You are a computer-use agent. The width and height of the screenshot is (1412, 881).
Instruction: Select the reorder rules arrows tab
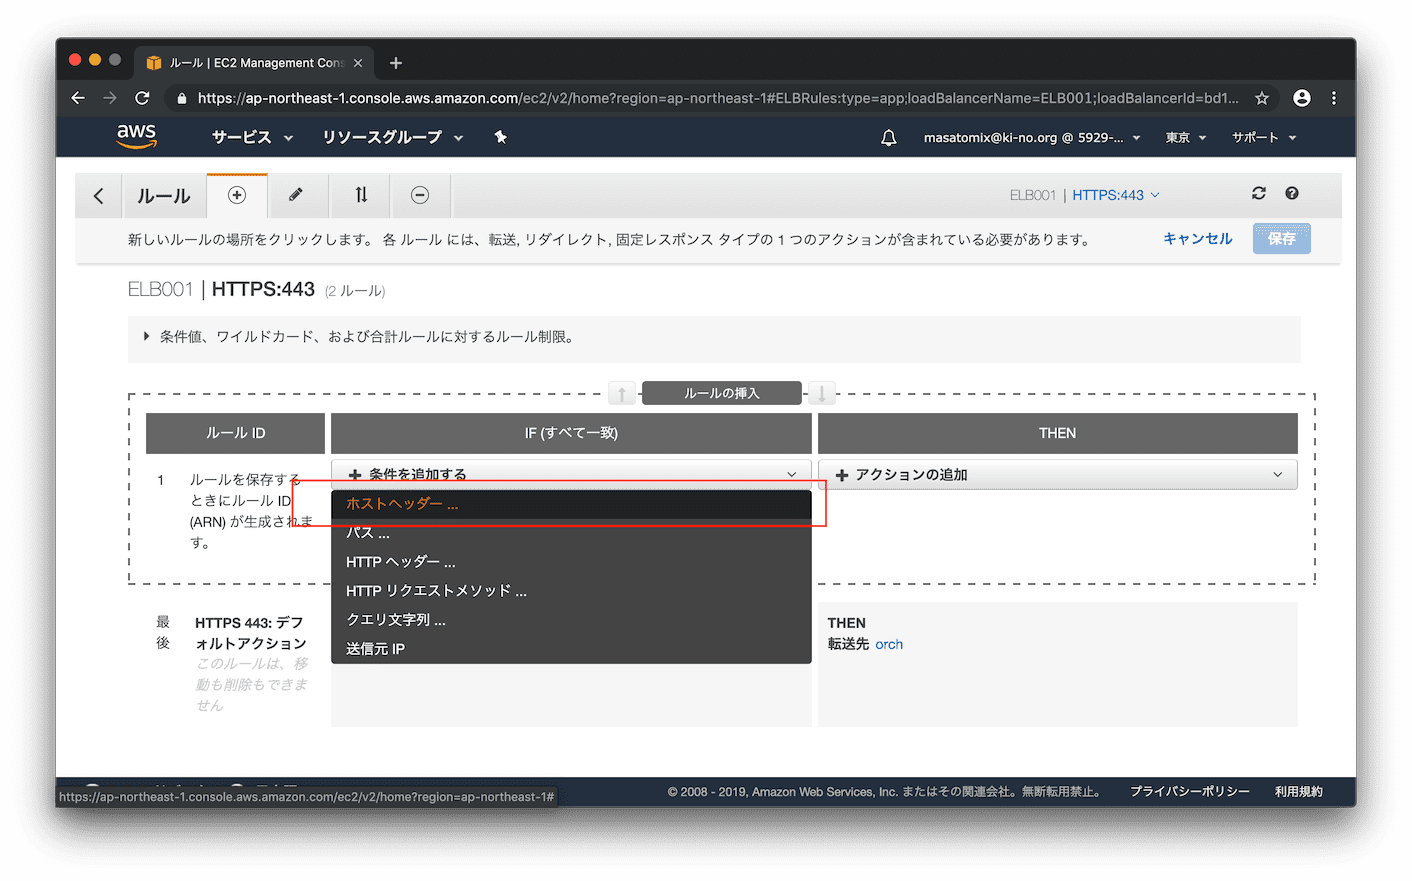pos(361,196)
